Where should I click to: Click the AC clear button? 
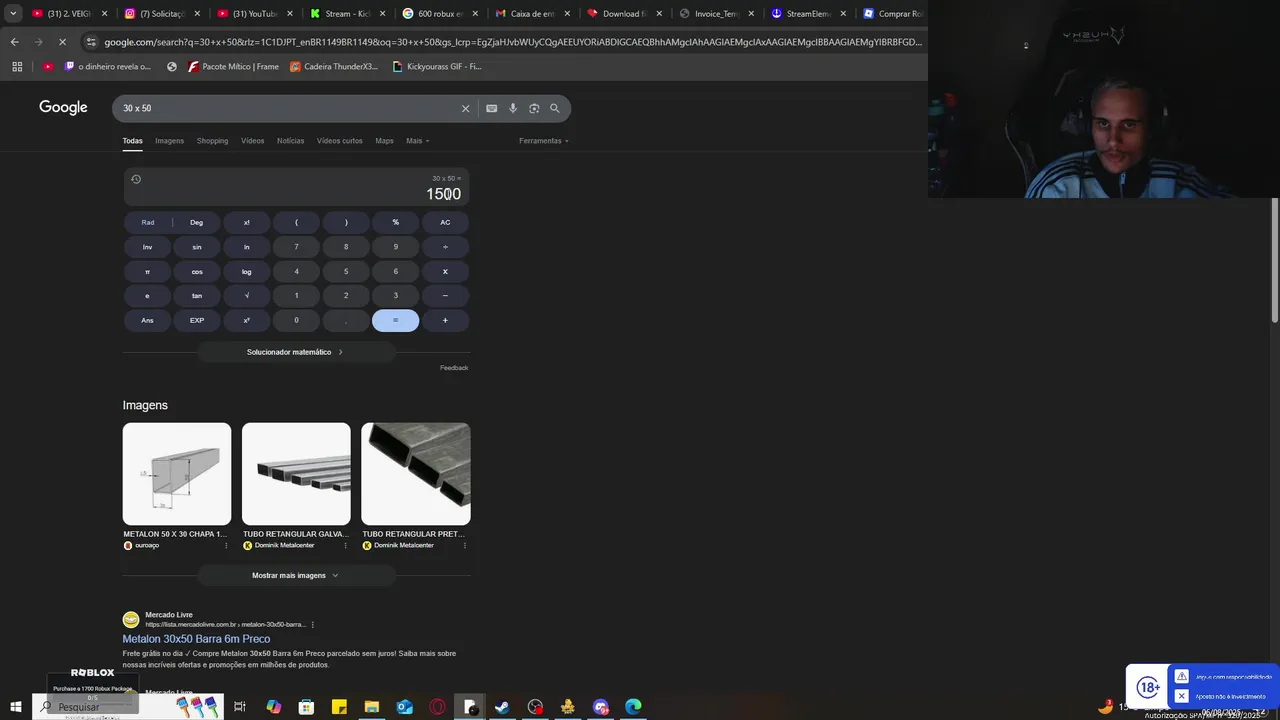(445, 222)
